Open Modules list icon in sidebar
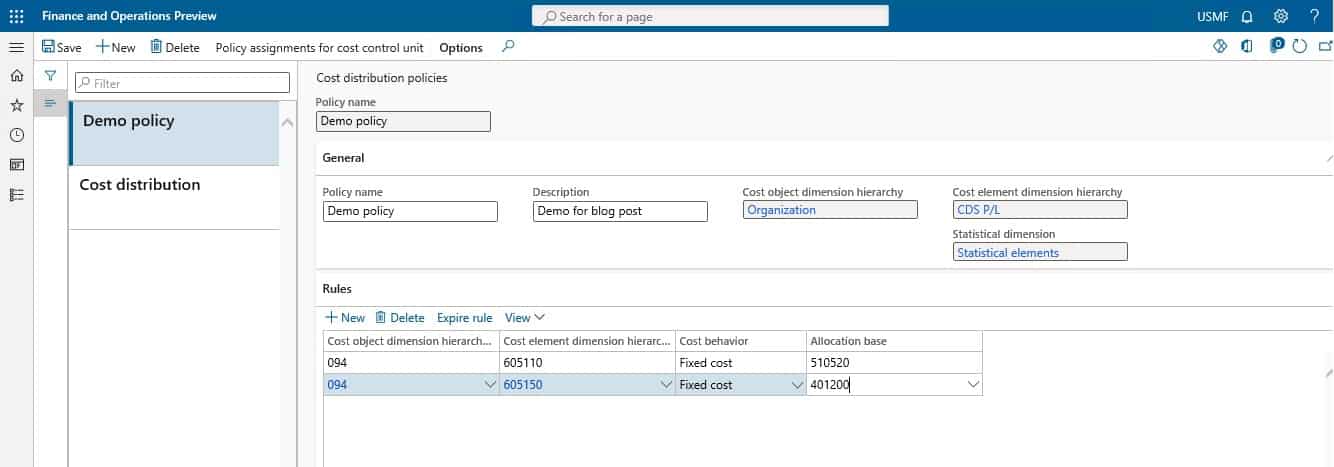The width and height of the screenshot is (1334, 467). [x=16, y=195]
